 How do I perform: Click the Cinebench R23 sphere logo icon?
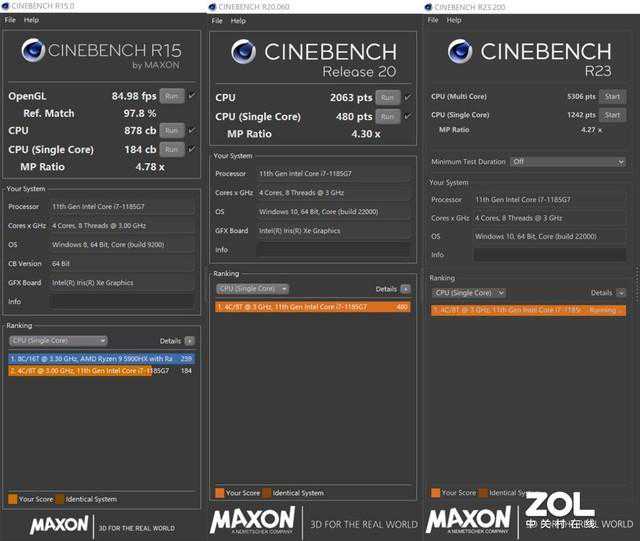pos(460,51)
